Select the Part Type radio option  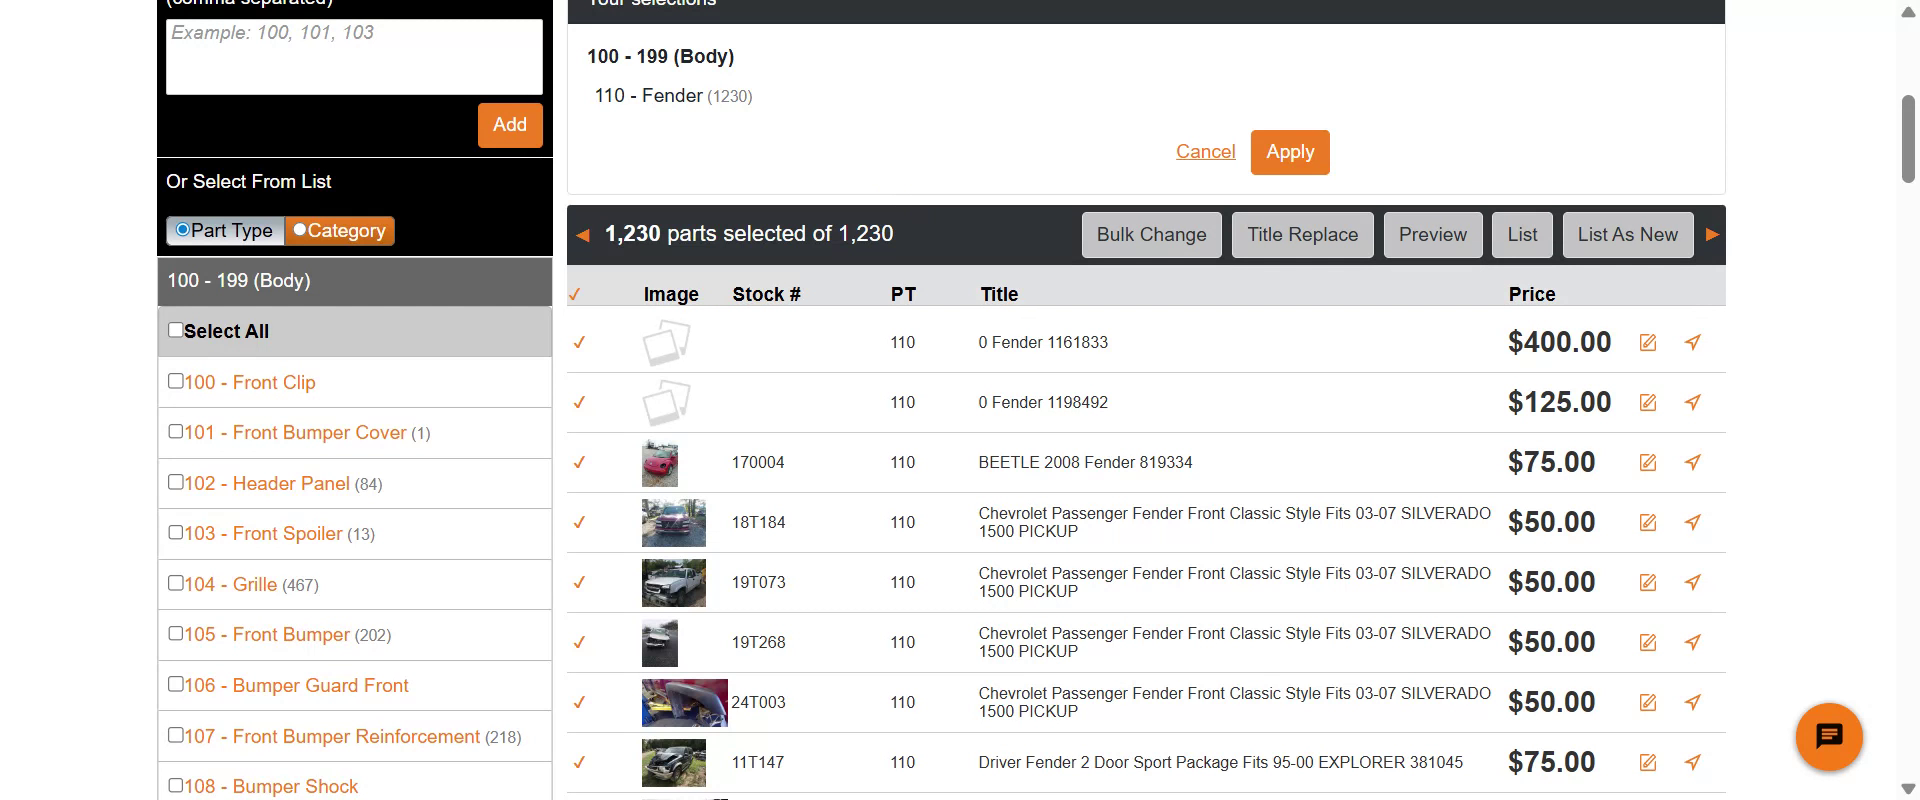click(x=183, y=230)
